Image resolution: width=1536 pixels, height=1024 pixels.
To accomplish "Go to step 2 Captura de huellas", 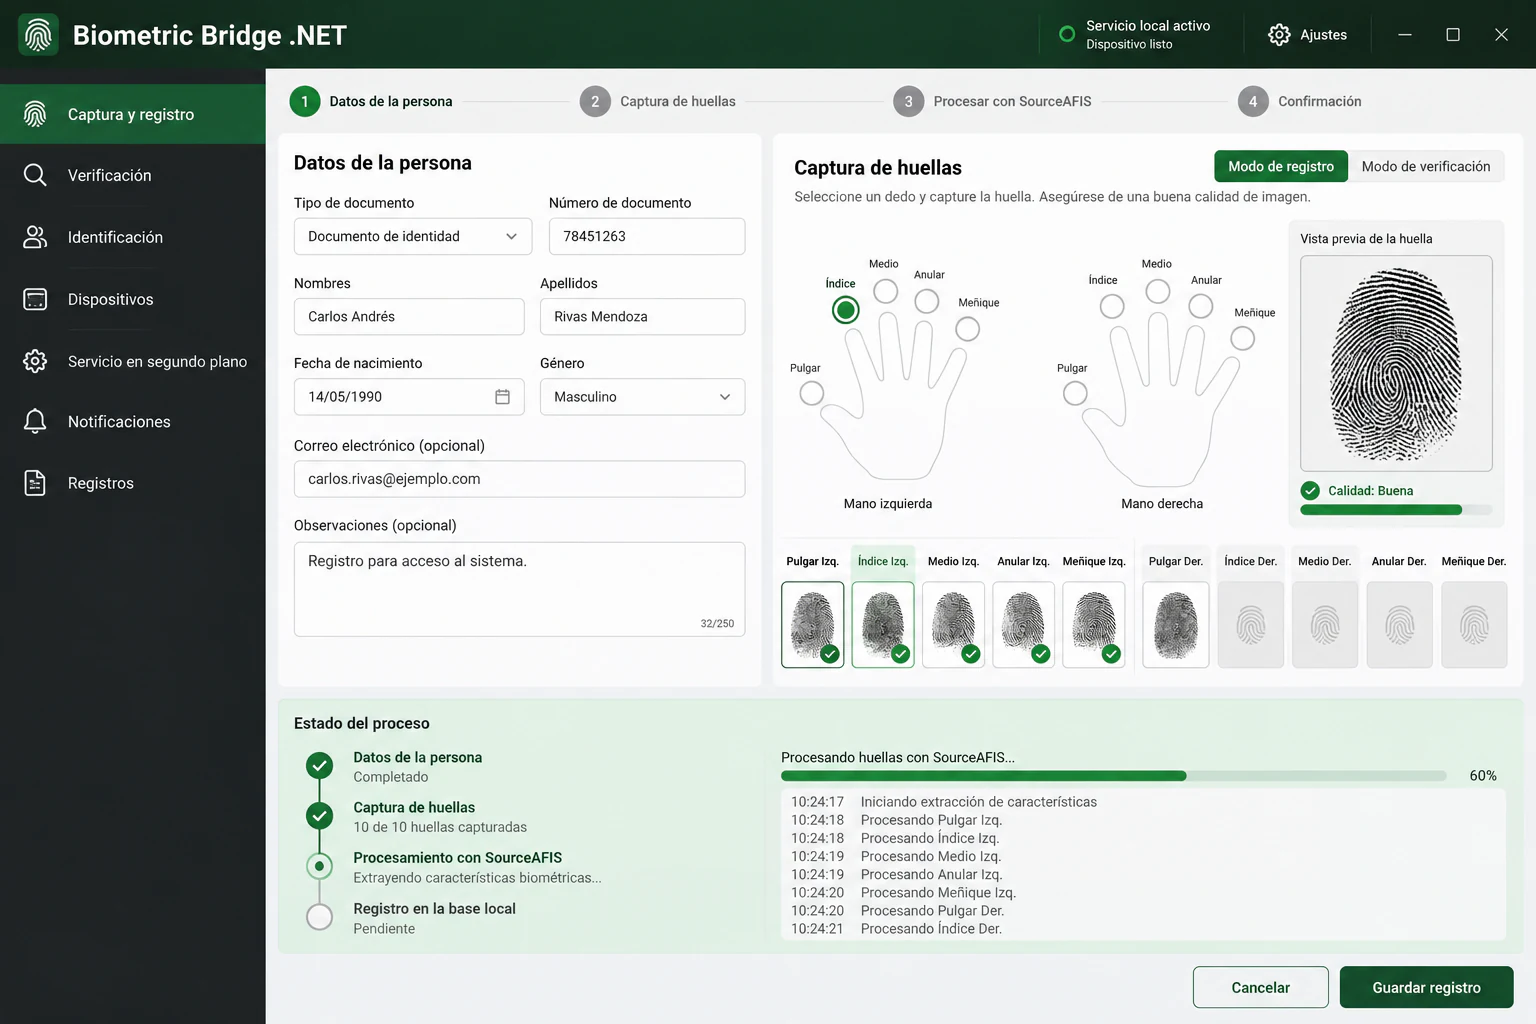I will pos(658,101).
